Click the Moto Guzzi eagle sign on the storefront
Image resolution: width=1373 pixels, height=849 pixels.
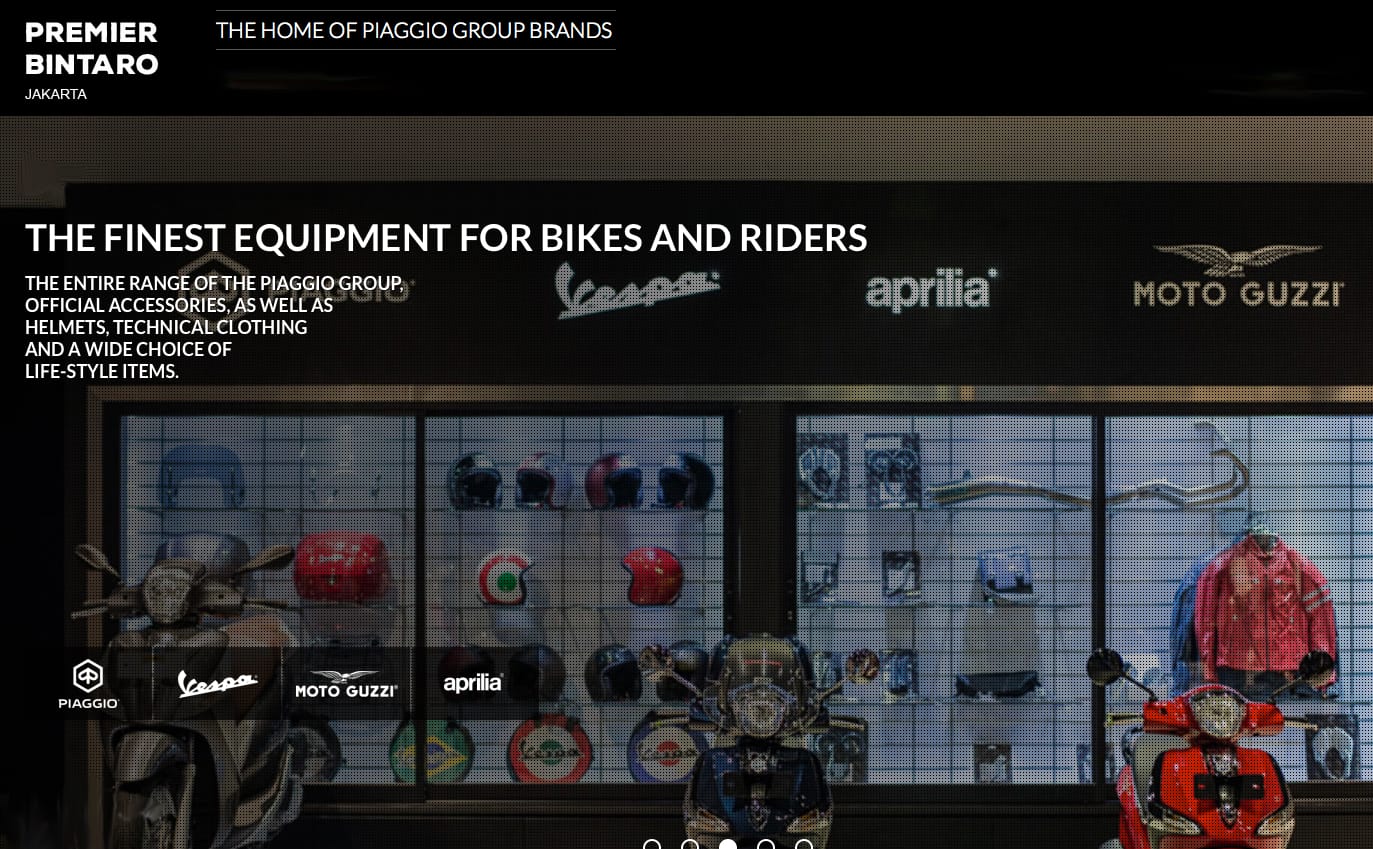point(1238,274)
